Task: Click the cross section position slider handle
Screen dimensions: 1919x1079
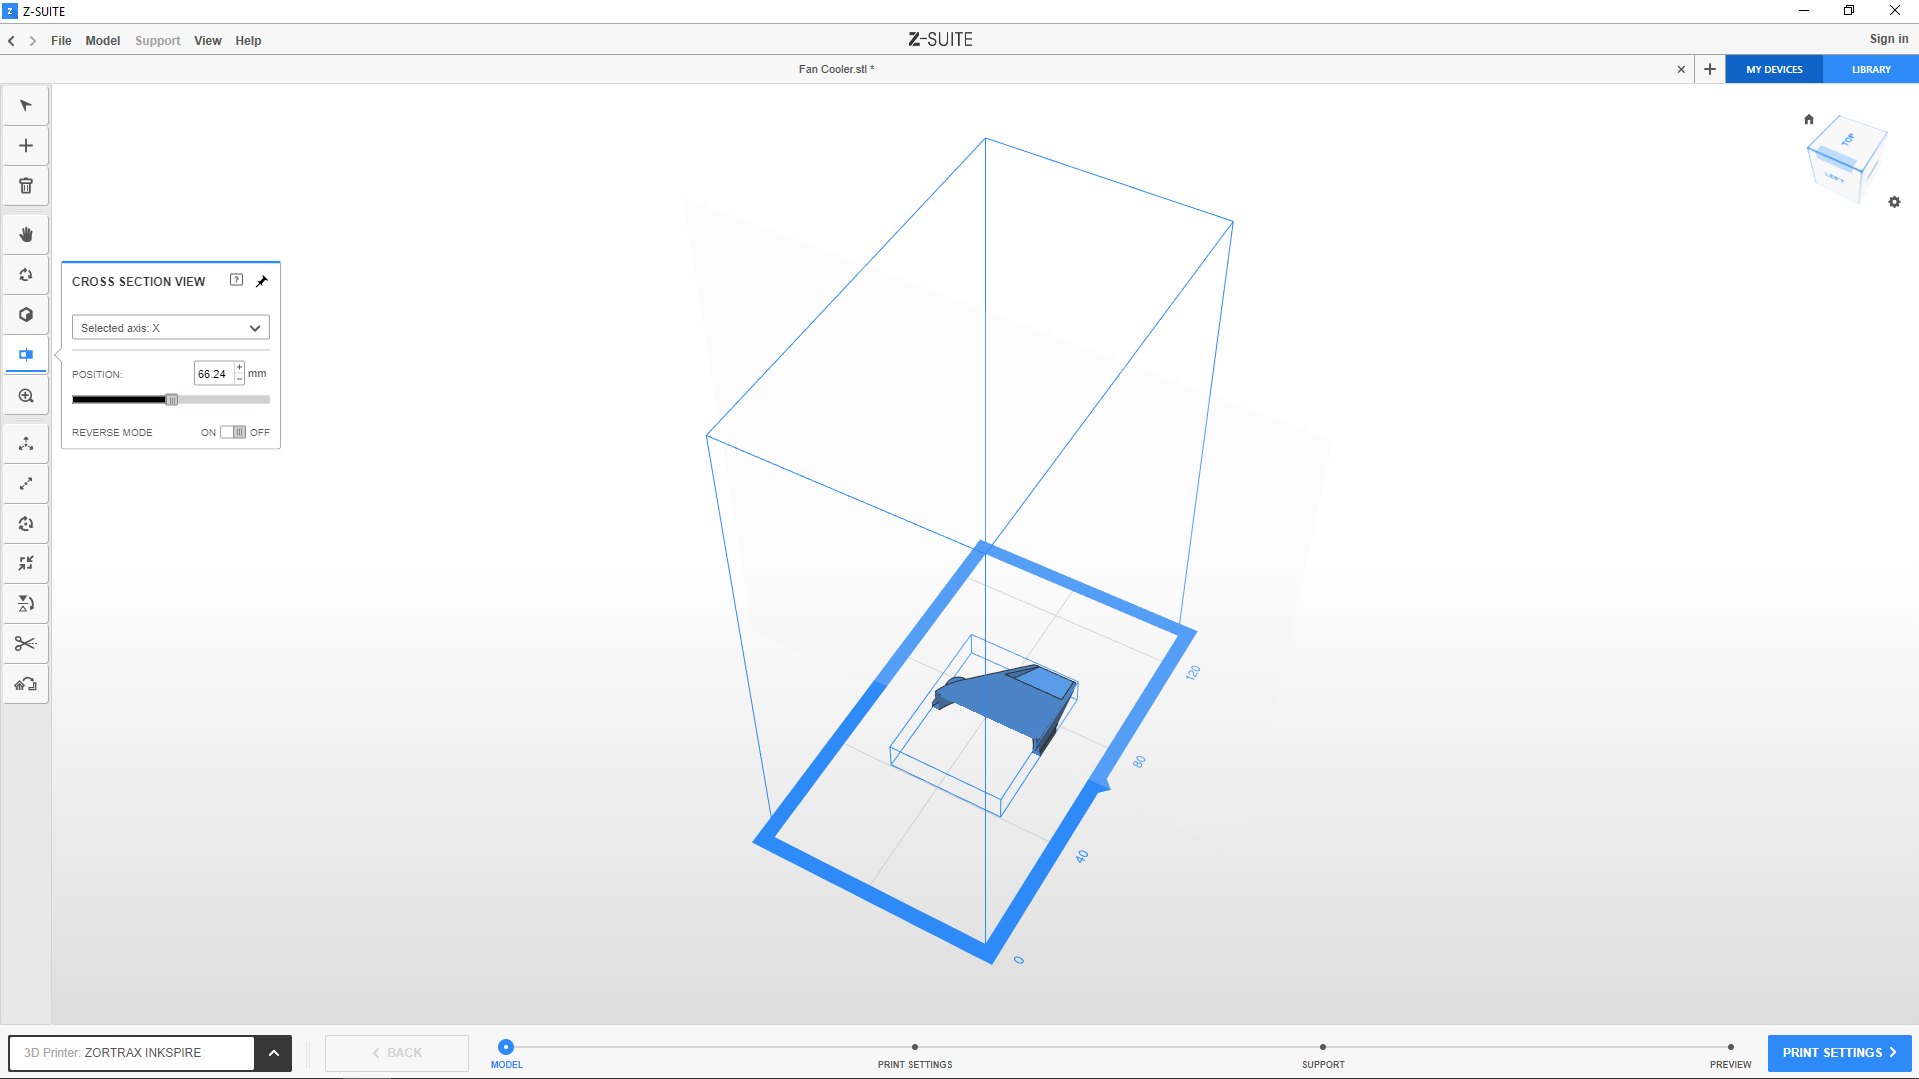Action: (x=172, y=400)
